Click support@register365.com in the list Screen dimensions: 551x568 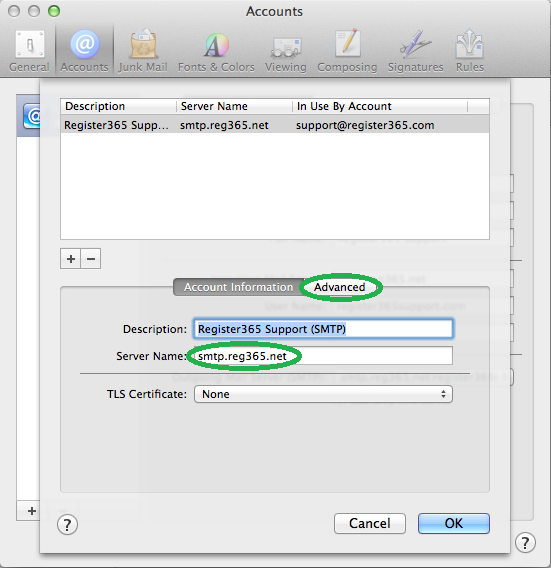tap(365, 125)
